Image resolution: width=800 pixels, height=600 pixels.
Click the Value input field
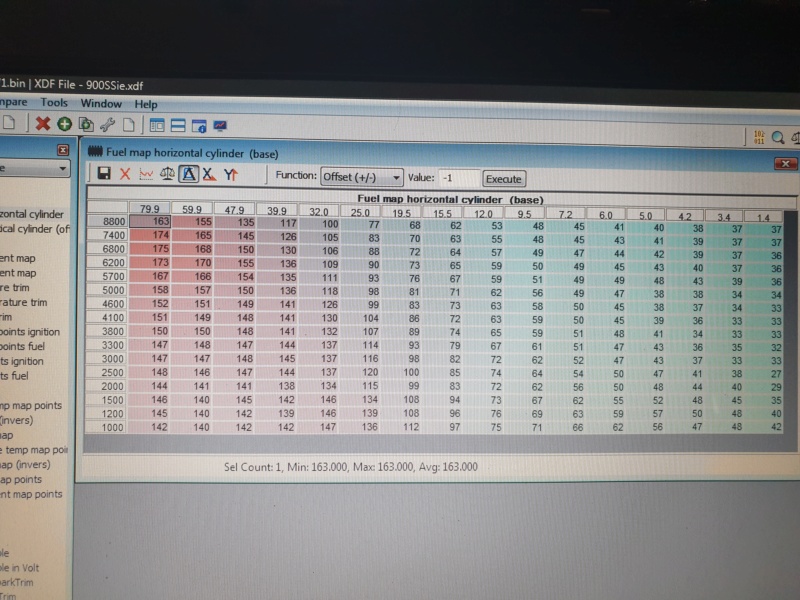pos(460,178)
